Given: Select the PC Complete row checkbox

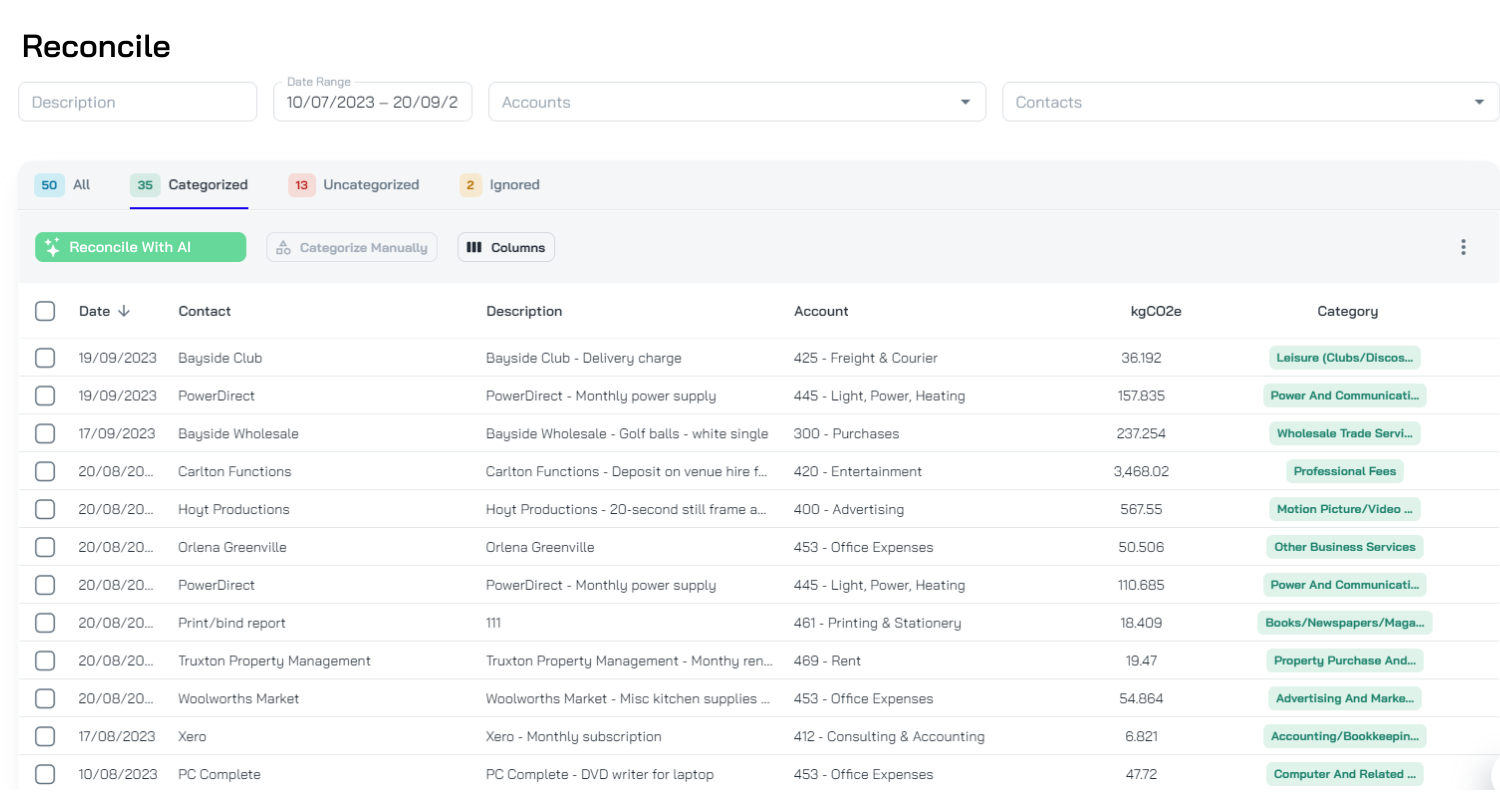Looking at the screenshot, I should pyautogui.click(x=45, y=774).
